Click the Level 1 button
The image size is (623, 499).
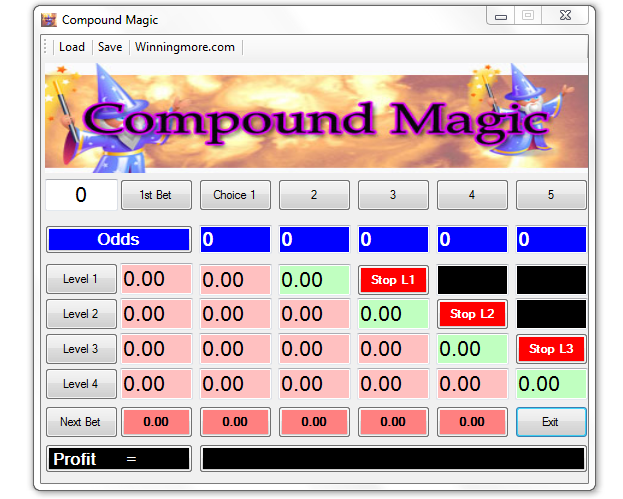click(81, 279)
